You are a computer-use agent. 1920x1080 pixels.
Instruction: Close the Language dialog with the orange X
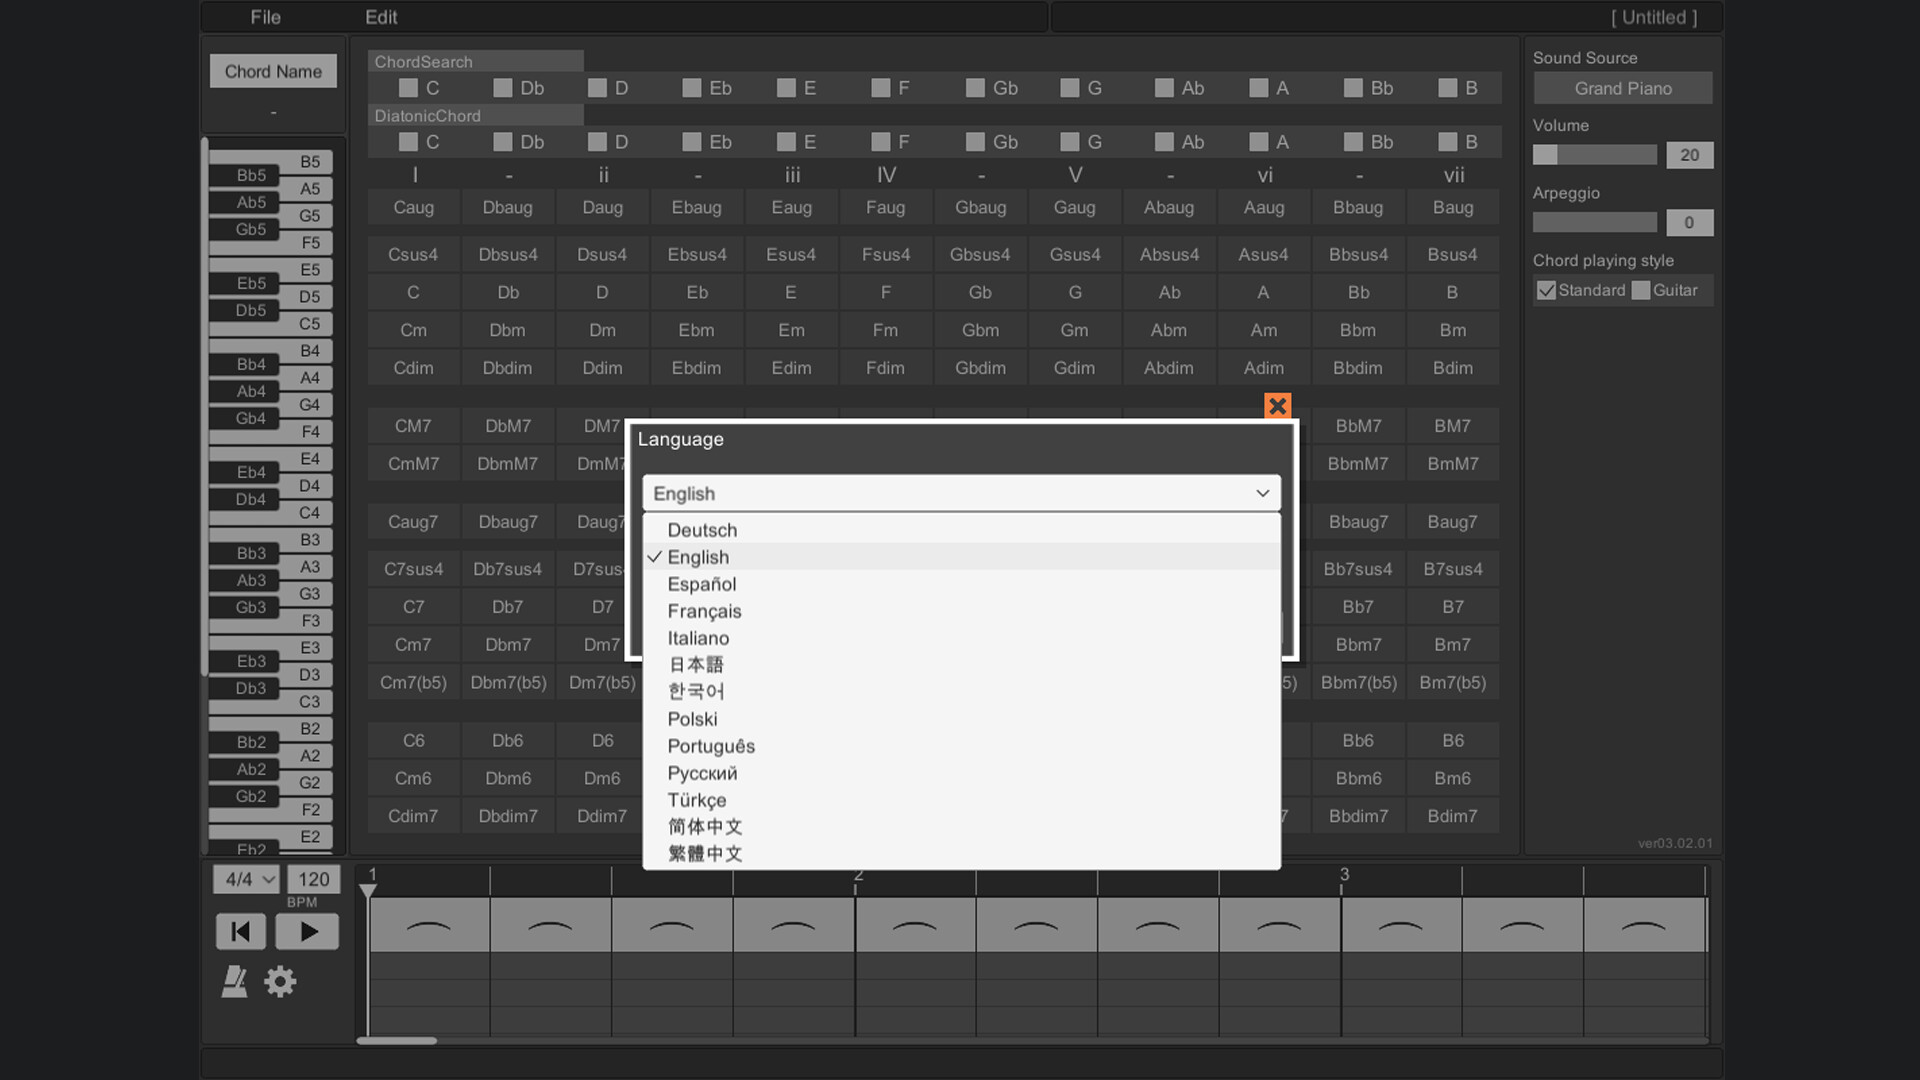pyautogui.click(x=1277, y=406)
